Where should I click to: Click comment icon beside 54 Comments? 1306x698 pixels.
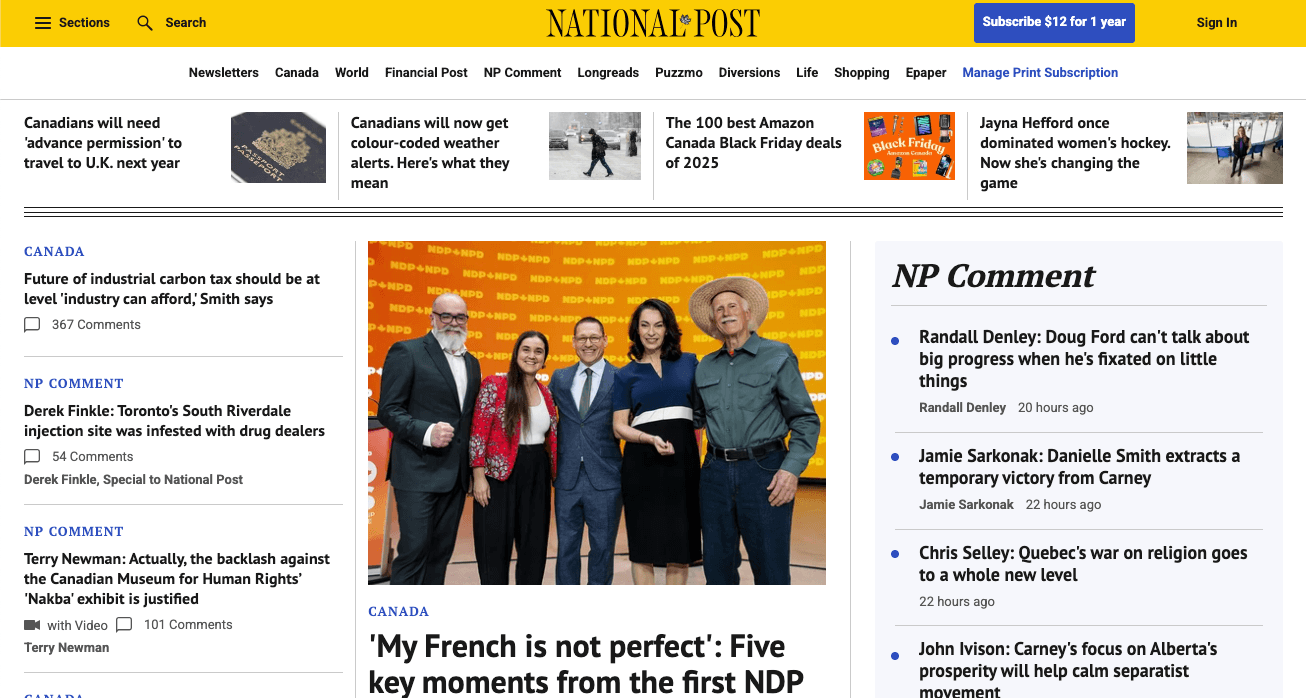point(32,457)
